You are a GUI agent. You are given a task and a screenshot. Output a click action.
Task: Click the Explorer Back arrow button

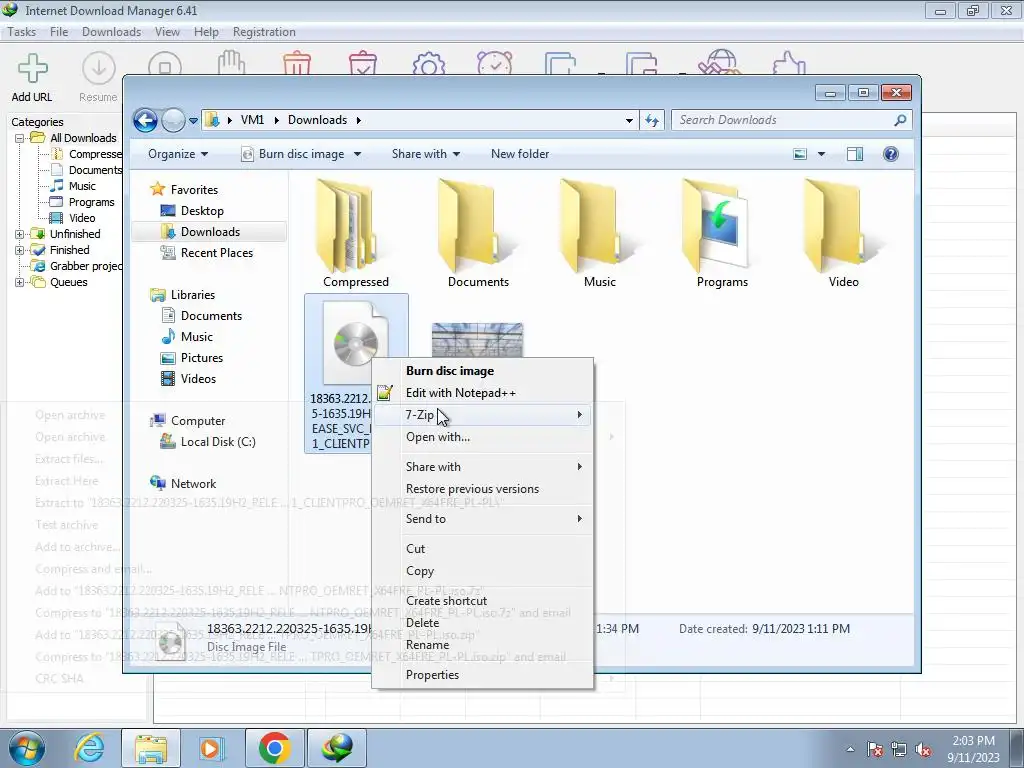(x=145, y=120)
